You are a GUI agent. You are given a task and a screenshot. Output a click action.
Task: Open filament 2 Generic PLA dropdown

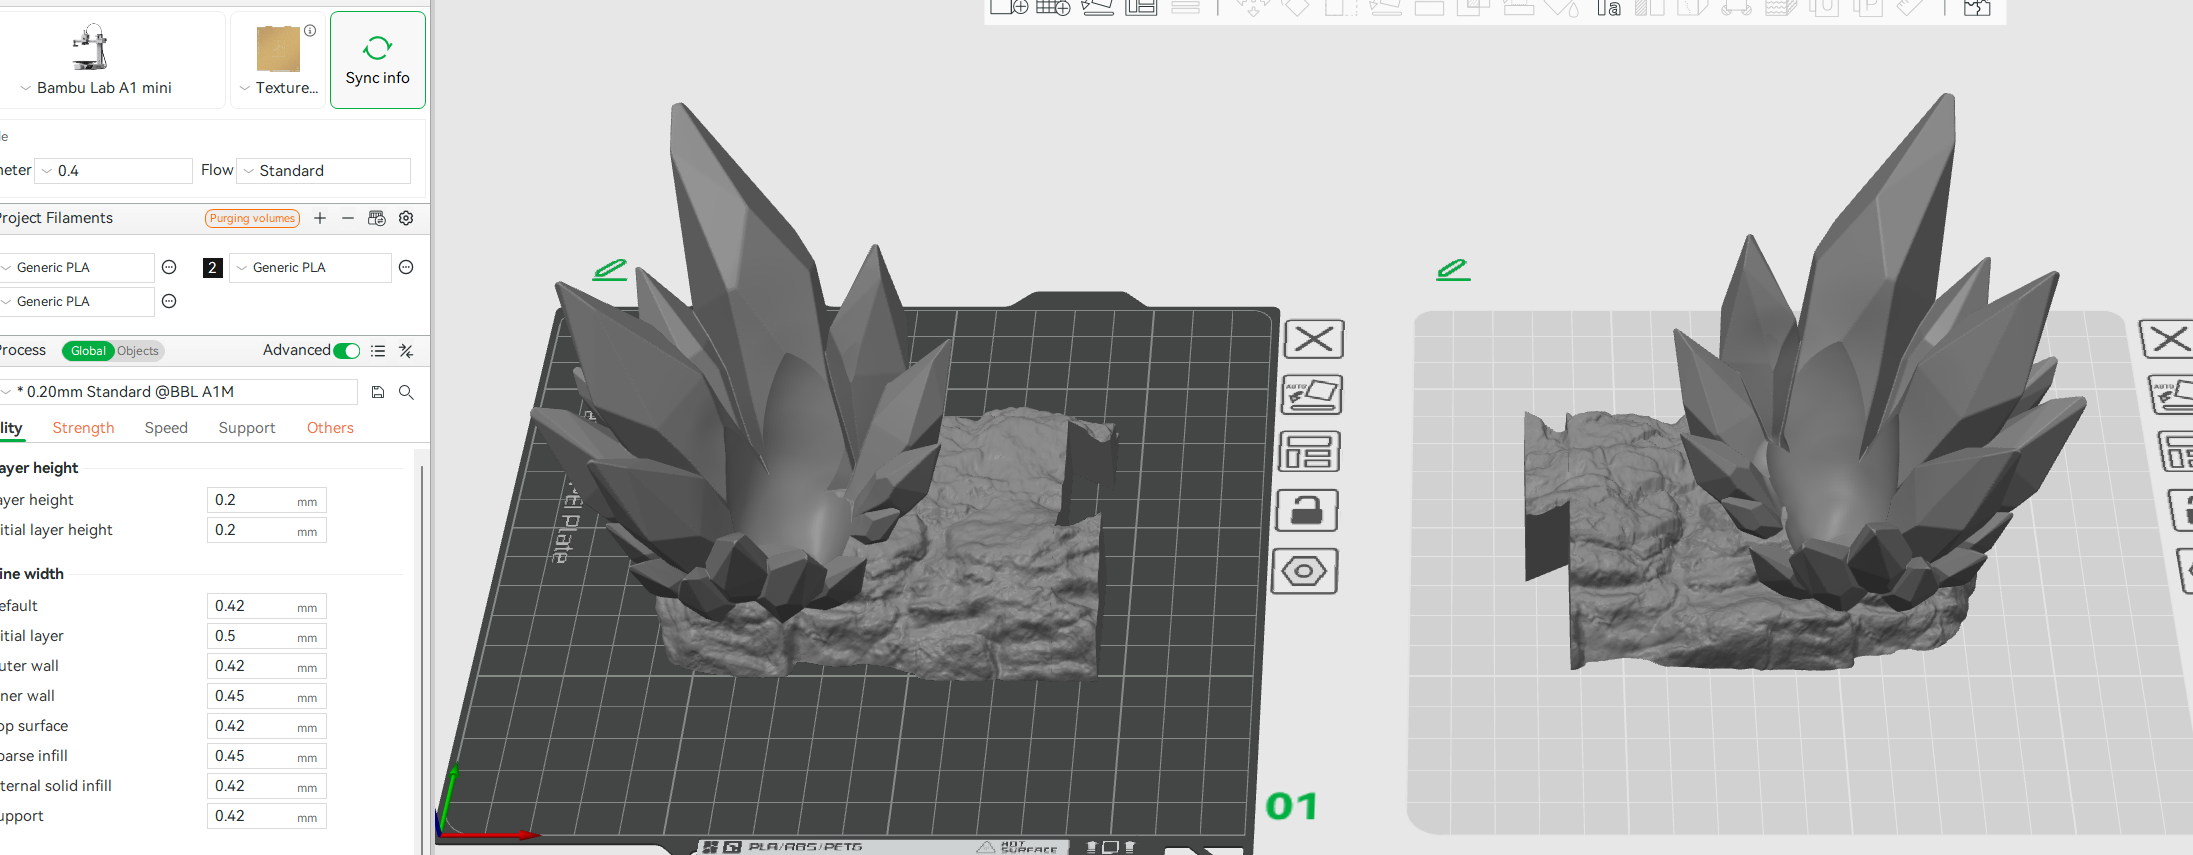point(310,268)
